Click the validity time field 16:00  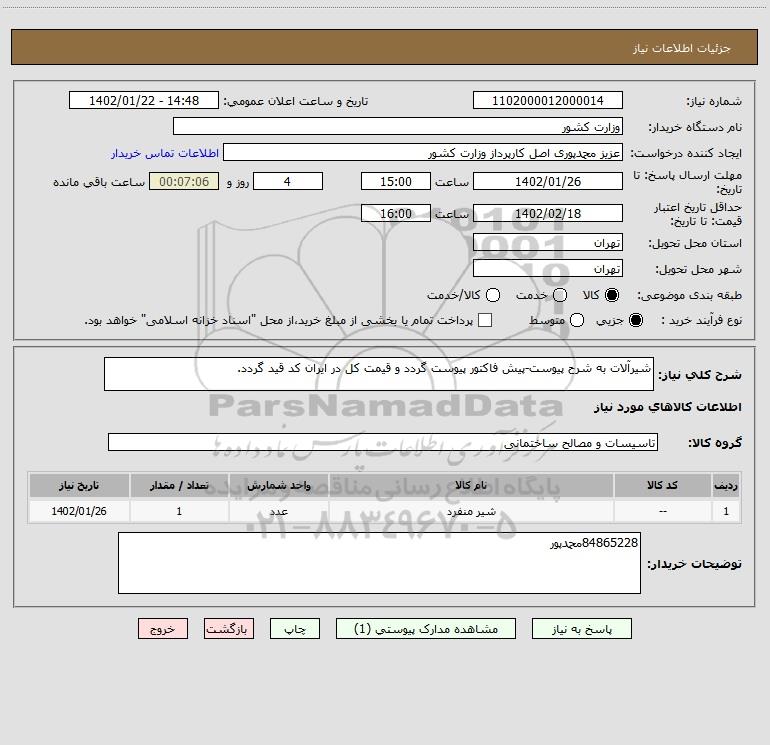pyautogui.click(x=396, y=213)
